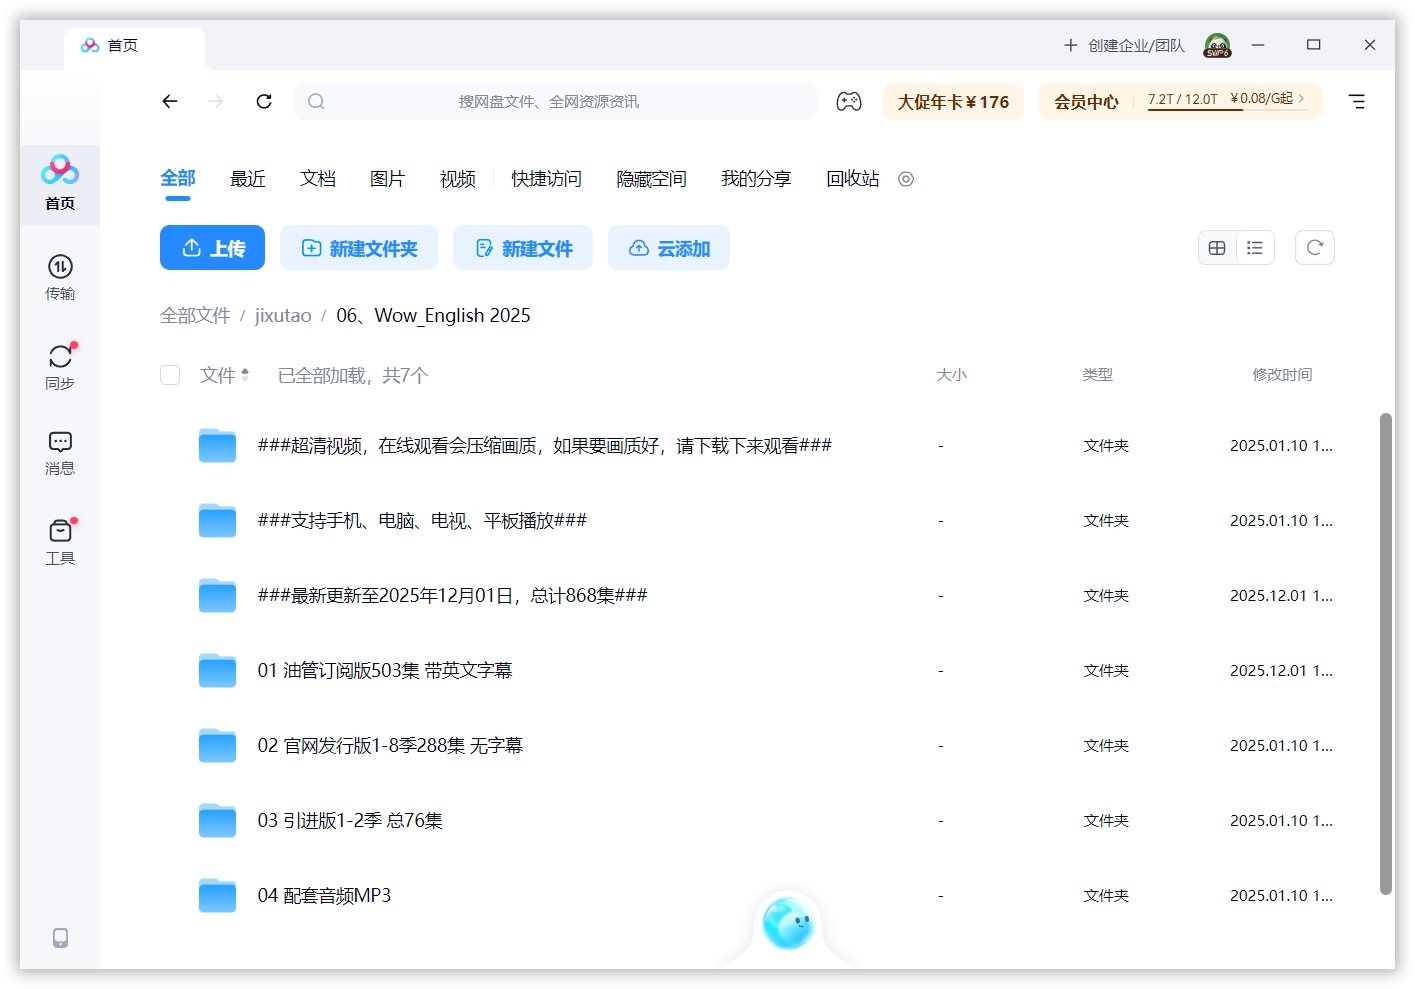Click the game controller icon beside search bar

pyautogui.click(x=849, y=101)
